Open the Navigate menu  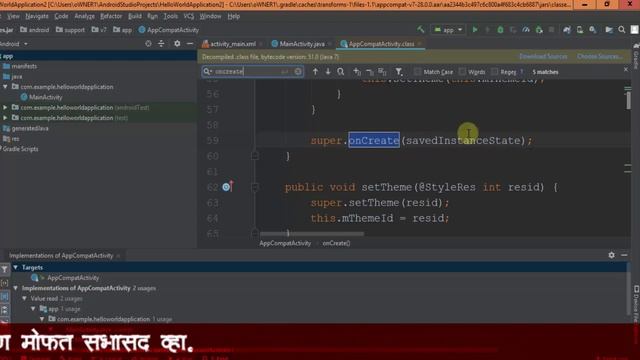[x=36, y=16]
